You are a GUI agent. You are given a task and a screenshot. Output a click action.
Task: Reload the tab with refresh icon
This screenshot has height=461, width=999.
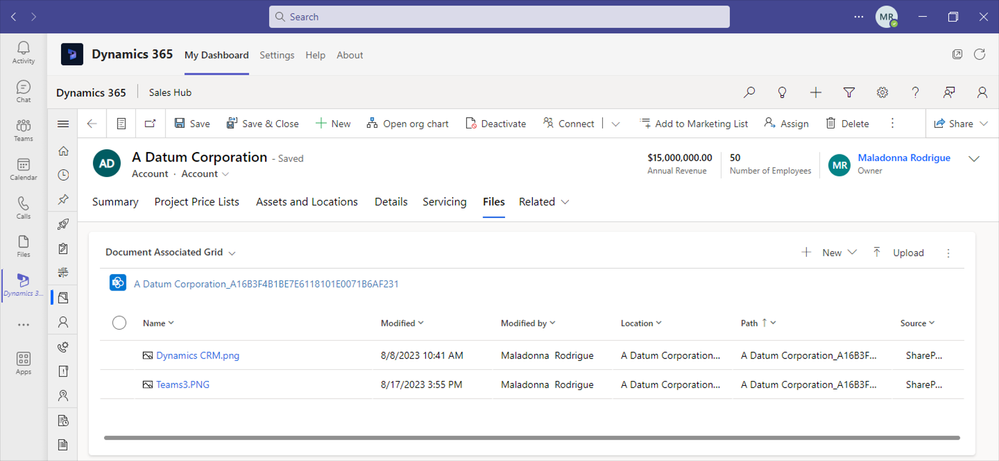point(980,55)
